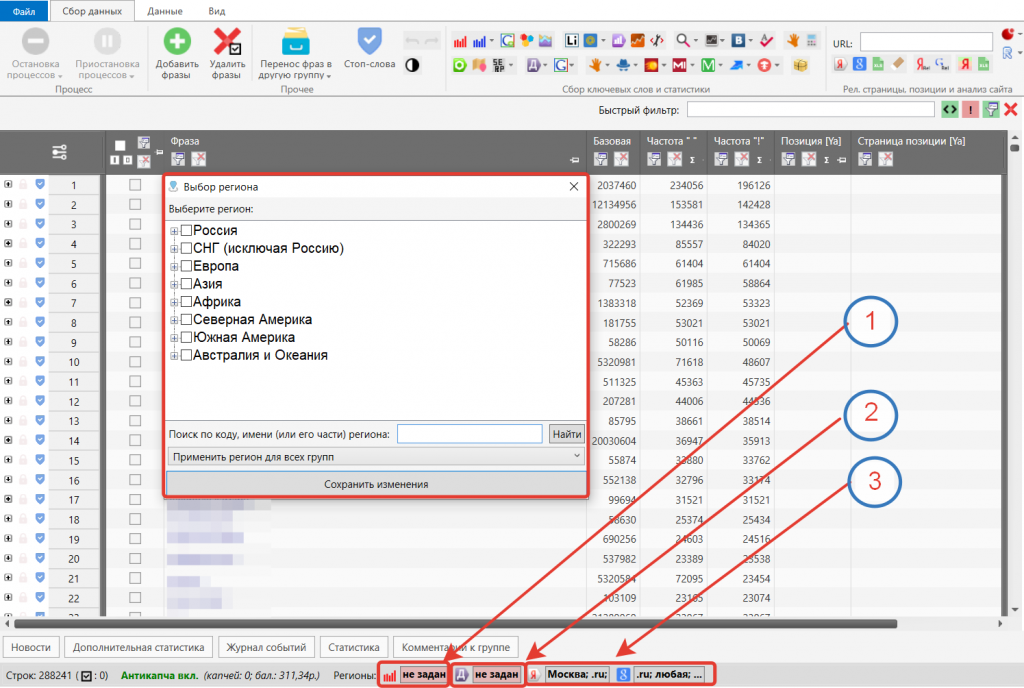Click the red bar-chart Wordstat icon in the ribbon
Image resolution: width=1024 pixels, height=688 pixels.
460,42
